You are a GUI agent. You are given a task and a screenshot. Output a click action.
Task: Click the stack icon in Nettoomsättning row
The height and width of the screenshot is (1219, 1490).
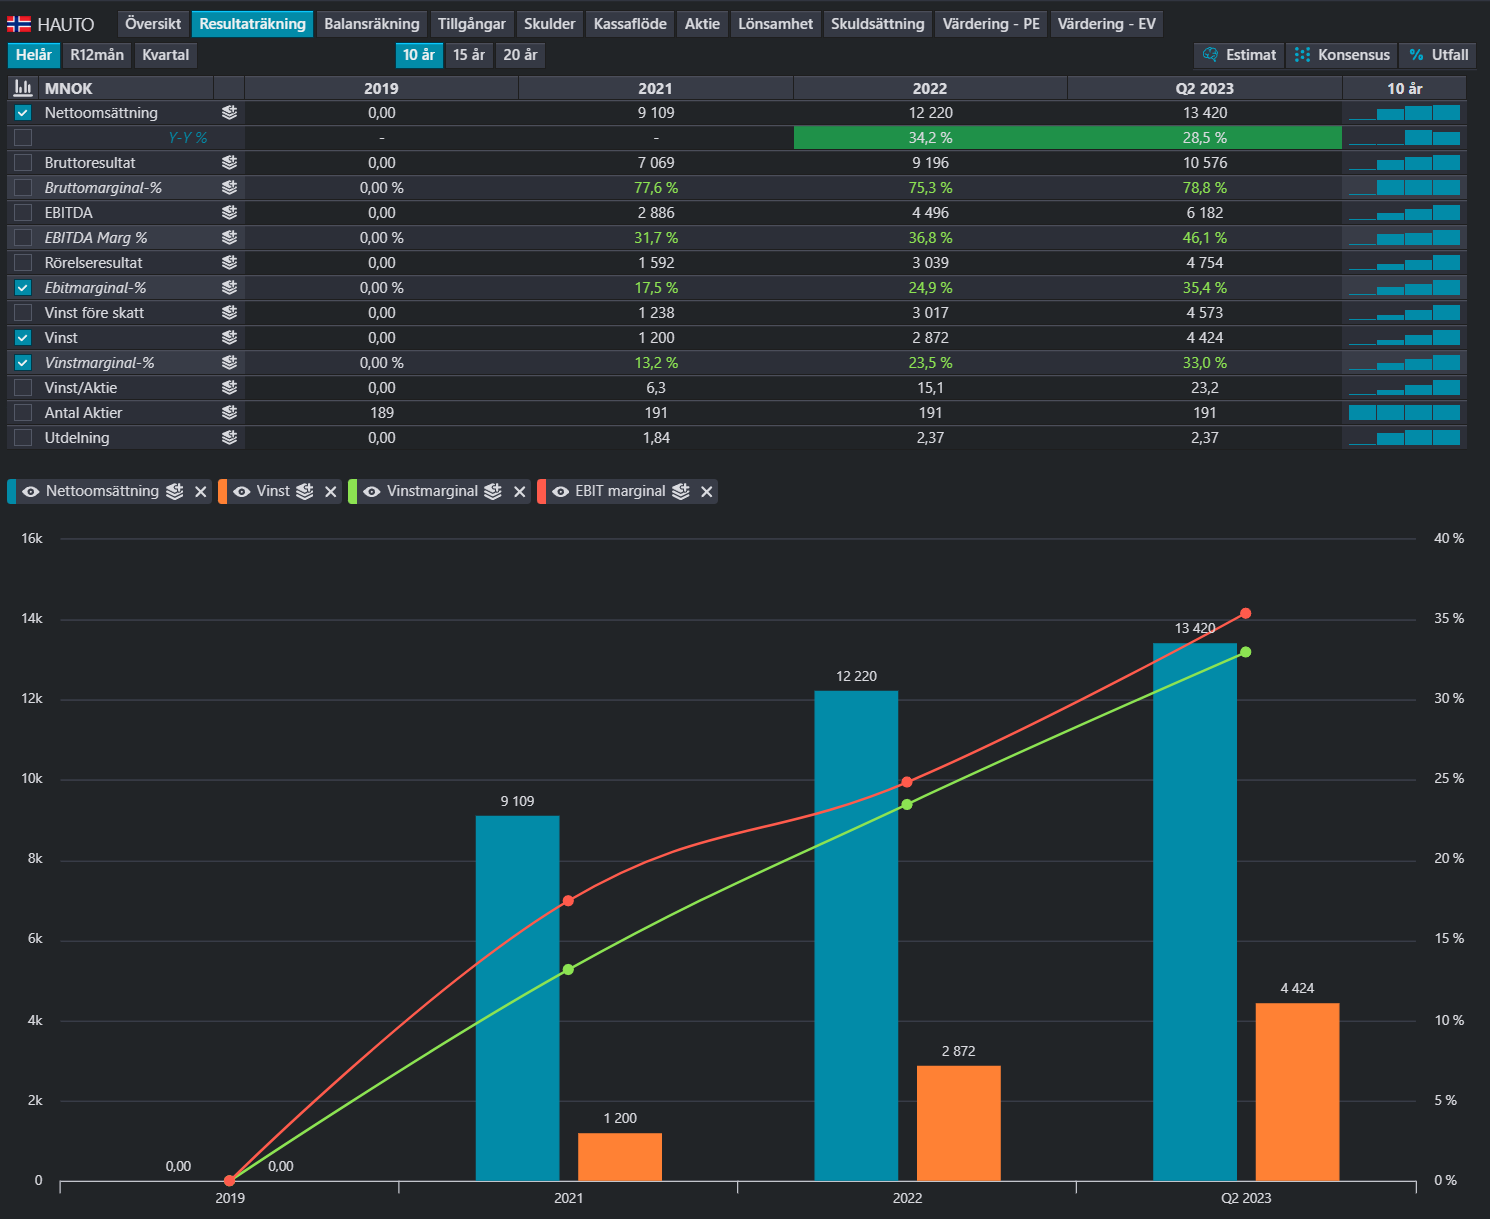(x=229, y=113)
